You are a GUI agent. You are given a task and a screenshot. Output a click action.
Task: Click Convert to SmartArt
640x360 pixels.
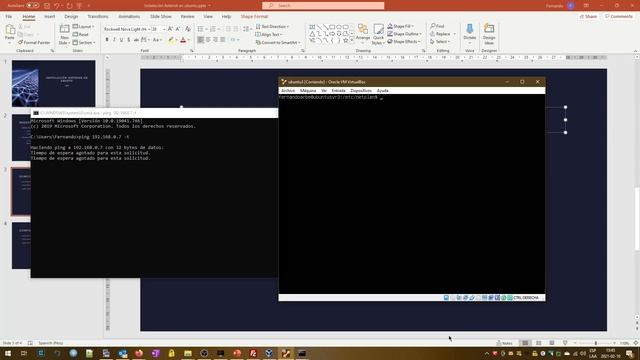click(278, 42)
